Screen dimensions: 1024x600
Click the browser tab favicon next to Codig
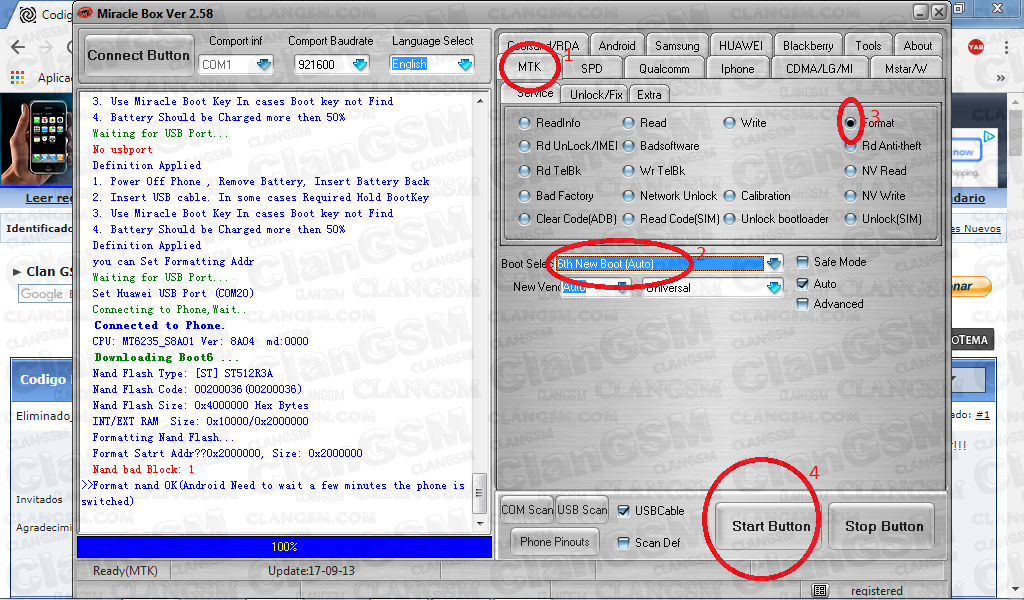(28, 14)
